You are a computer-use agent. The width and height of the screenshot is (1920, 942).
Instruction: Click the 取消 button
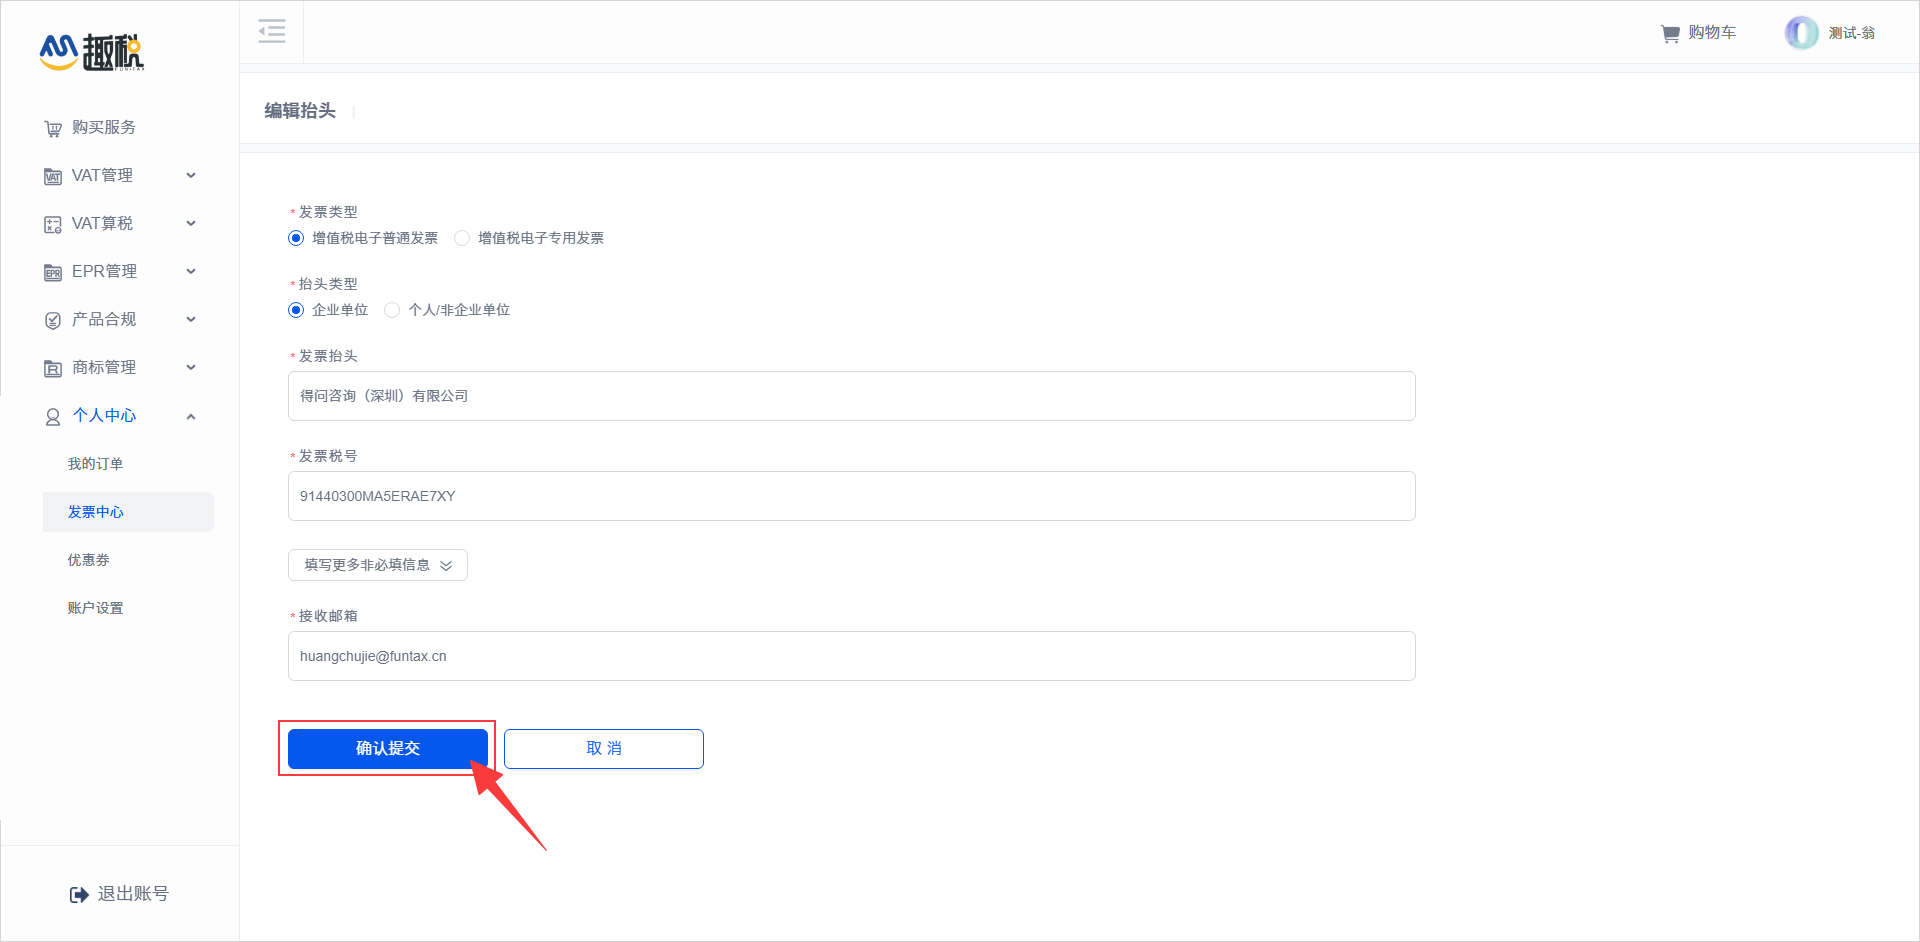604,749
